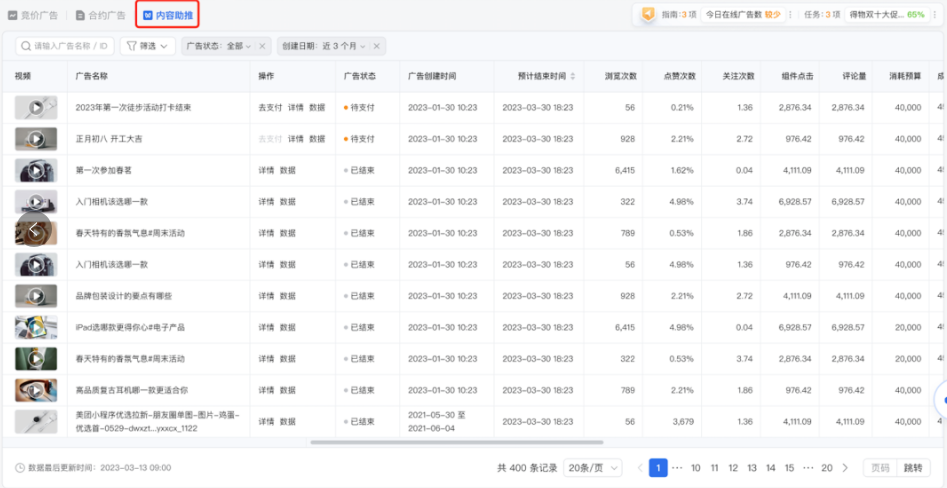Open the 筛选 filter dropdown
This screenshot has width=947, height=488.
coord(147,46)
